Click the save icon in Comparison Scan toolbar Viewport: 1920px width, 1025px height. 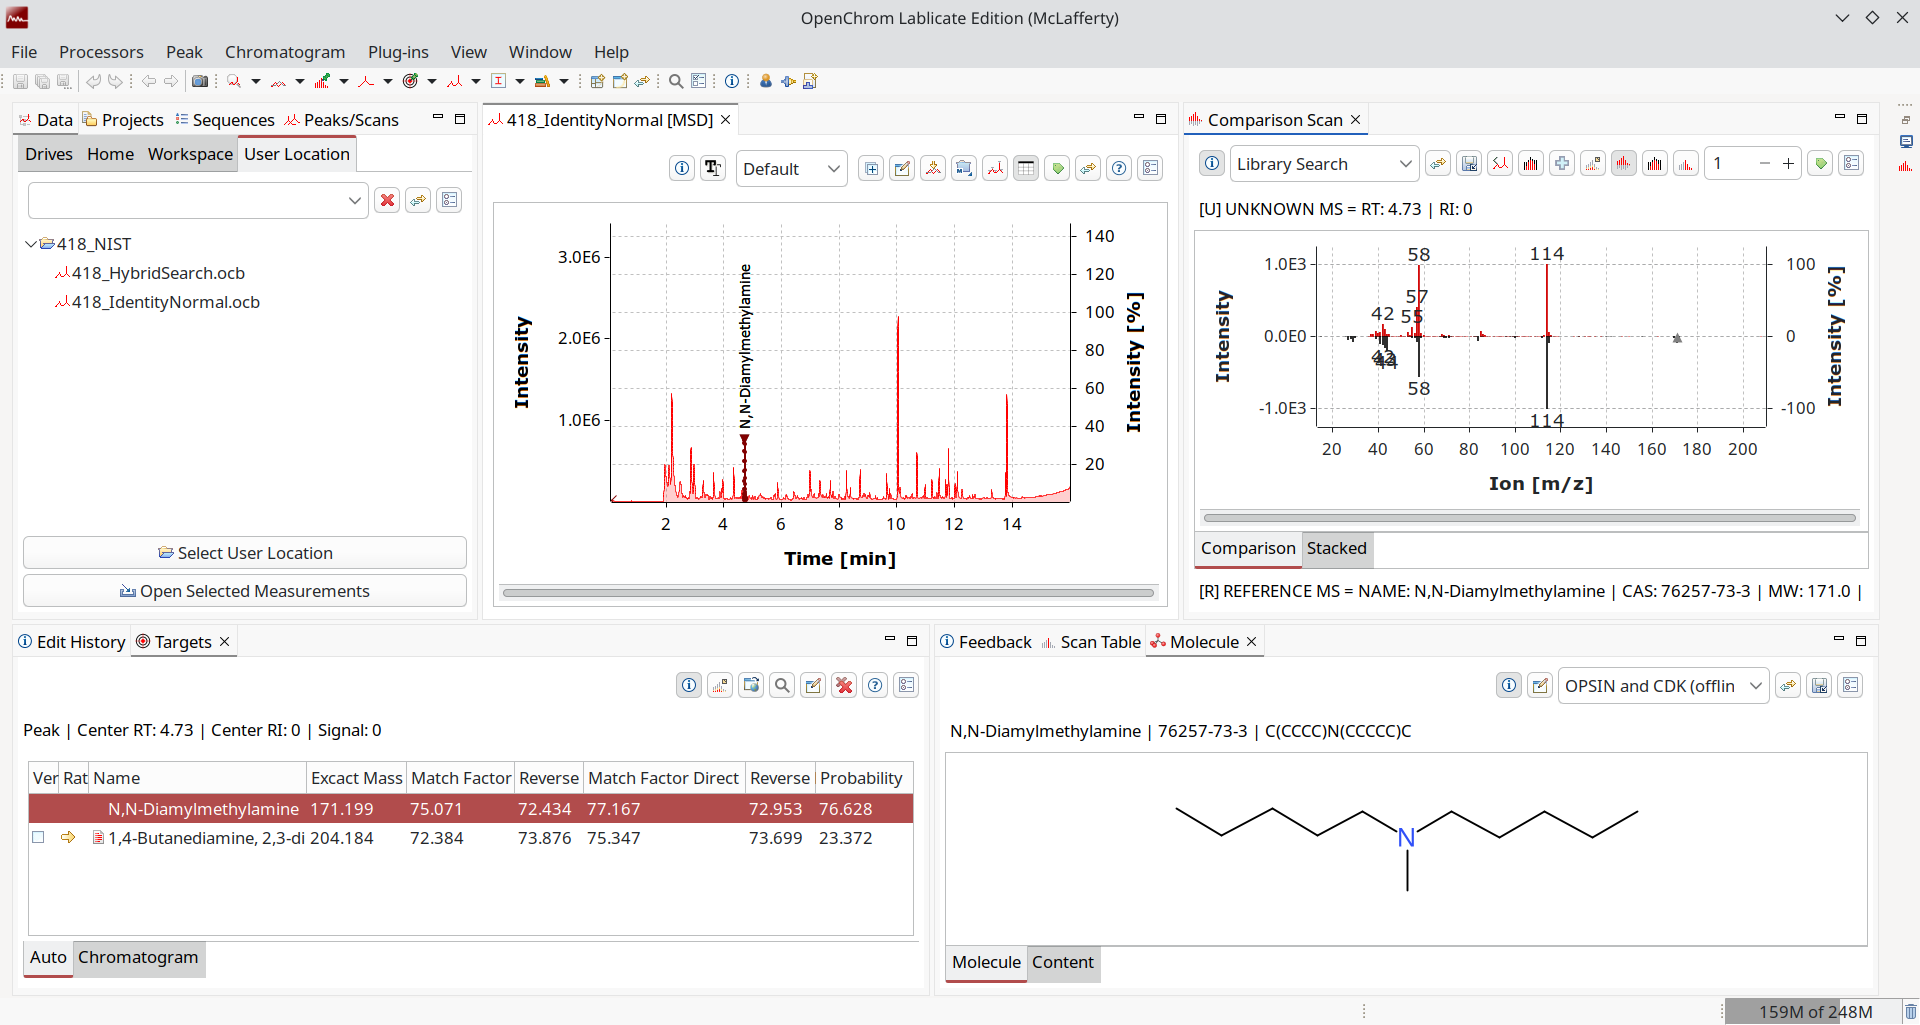[x=1469, y=164]
